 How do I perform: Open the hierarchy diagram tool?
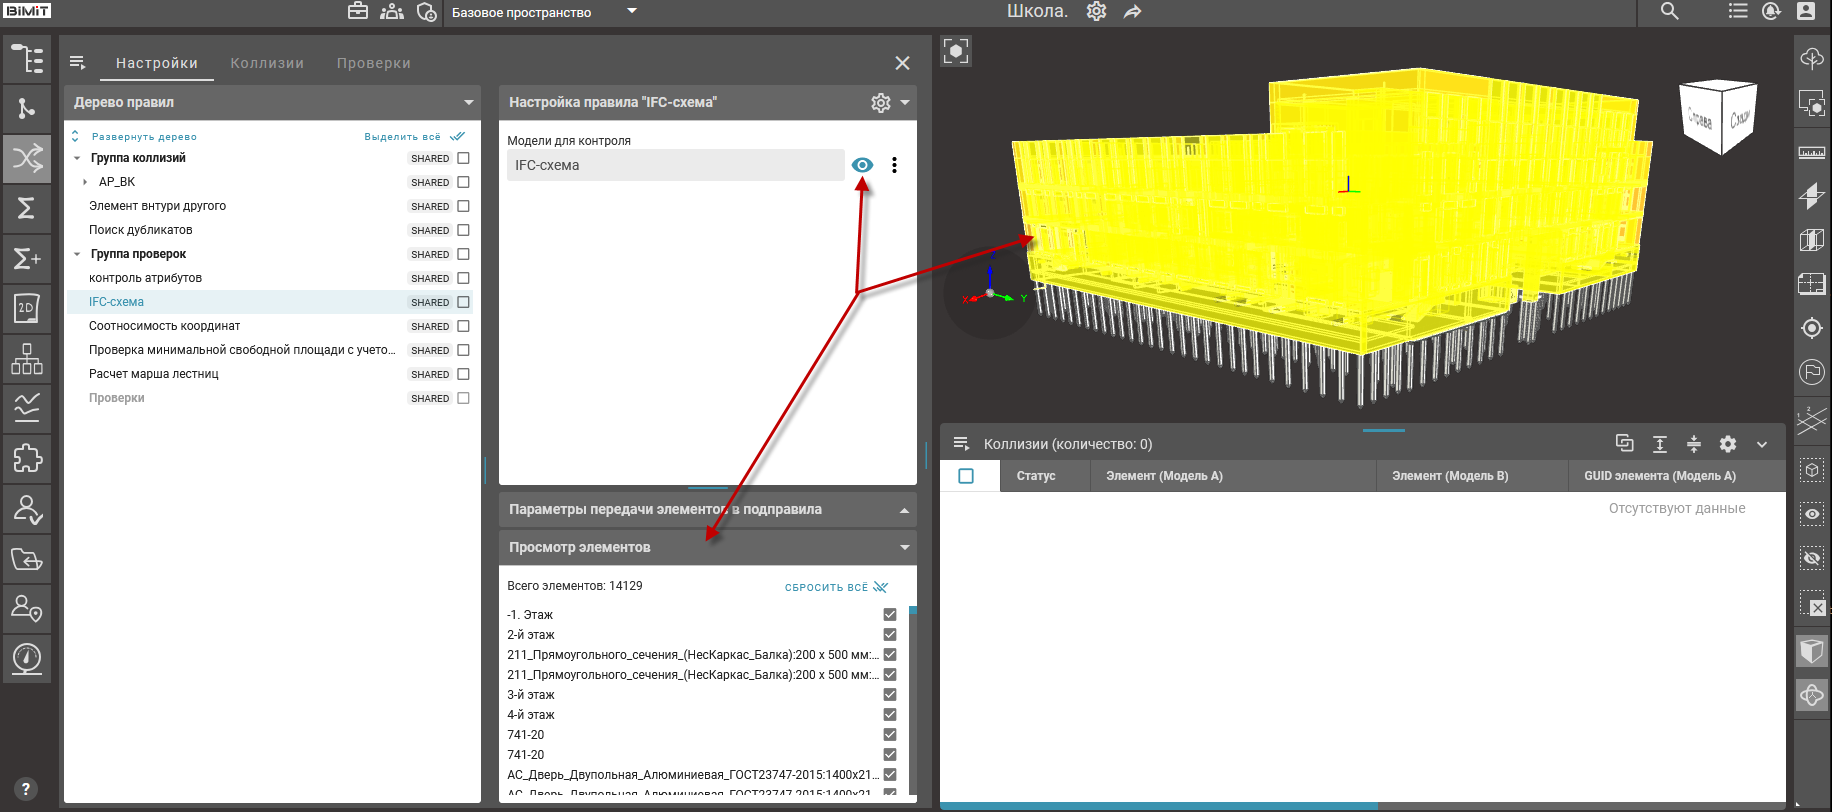27,358
